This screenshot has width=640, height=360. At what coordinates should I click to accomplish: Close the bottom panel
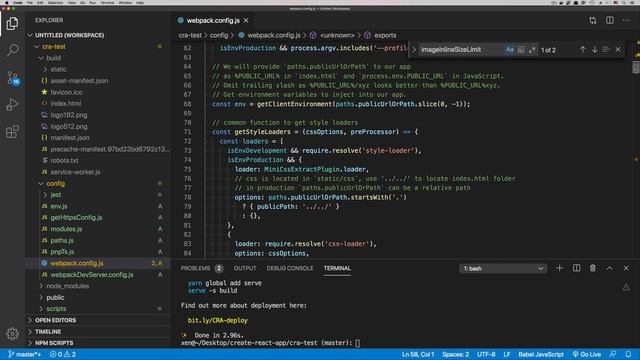click(x=626, y=268)
